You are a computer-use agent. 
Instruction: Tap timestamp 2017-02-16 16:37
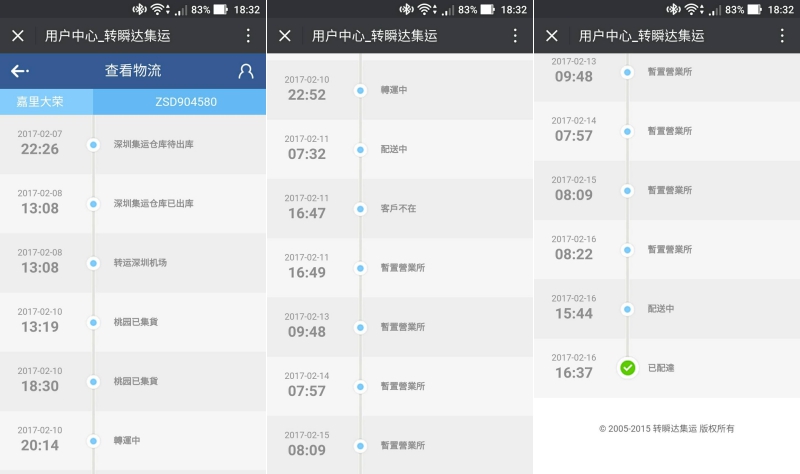574,367
